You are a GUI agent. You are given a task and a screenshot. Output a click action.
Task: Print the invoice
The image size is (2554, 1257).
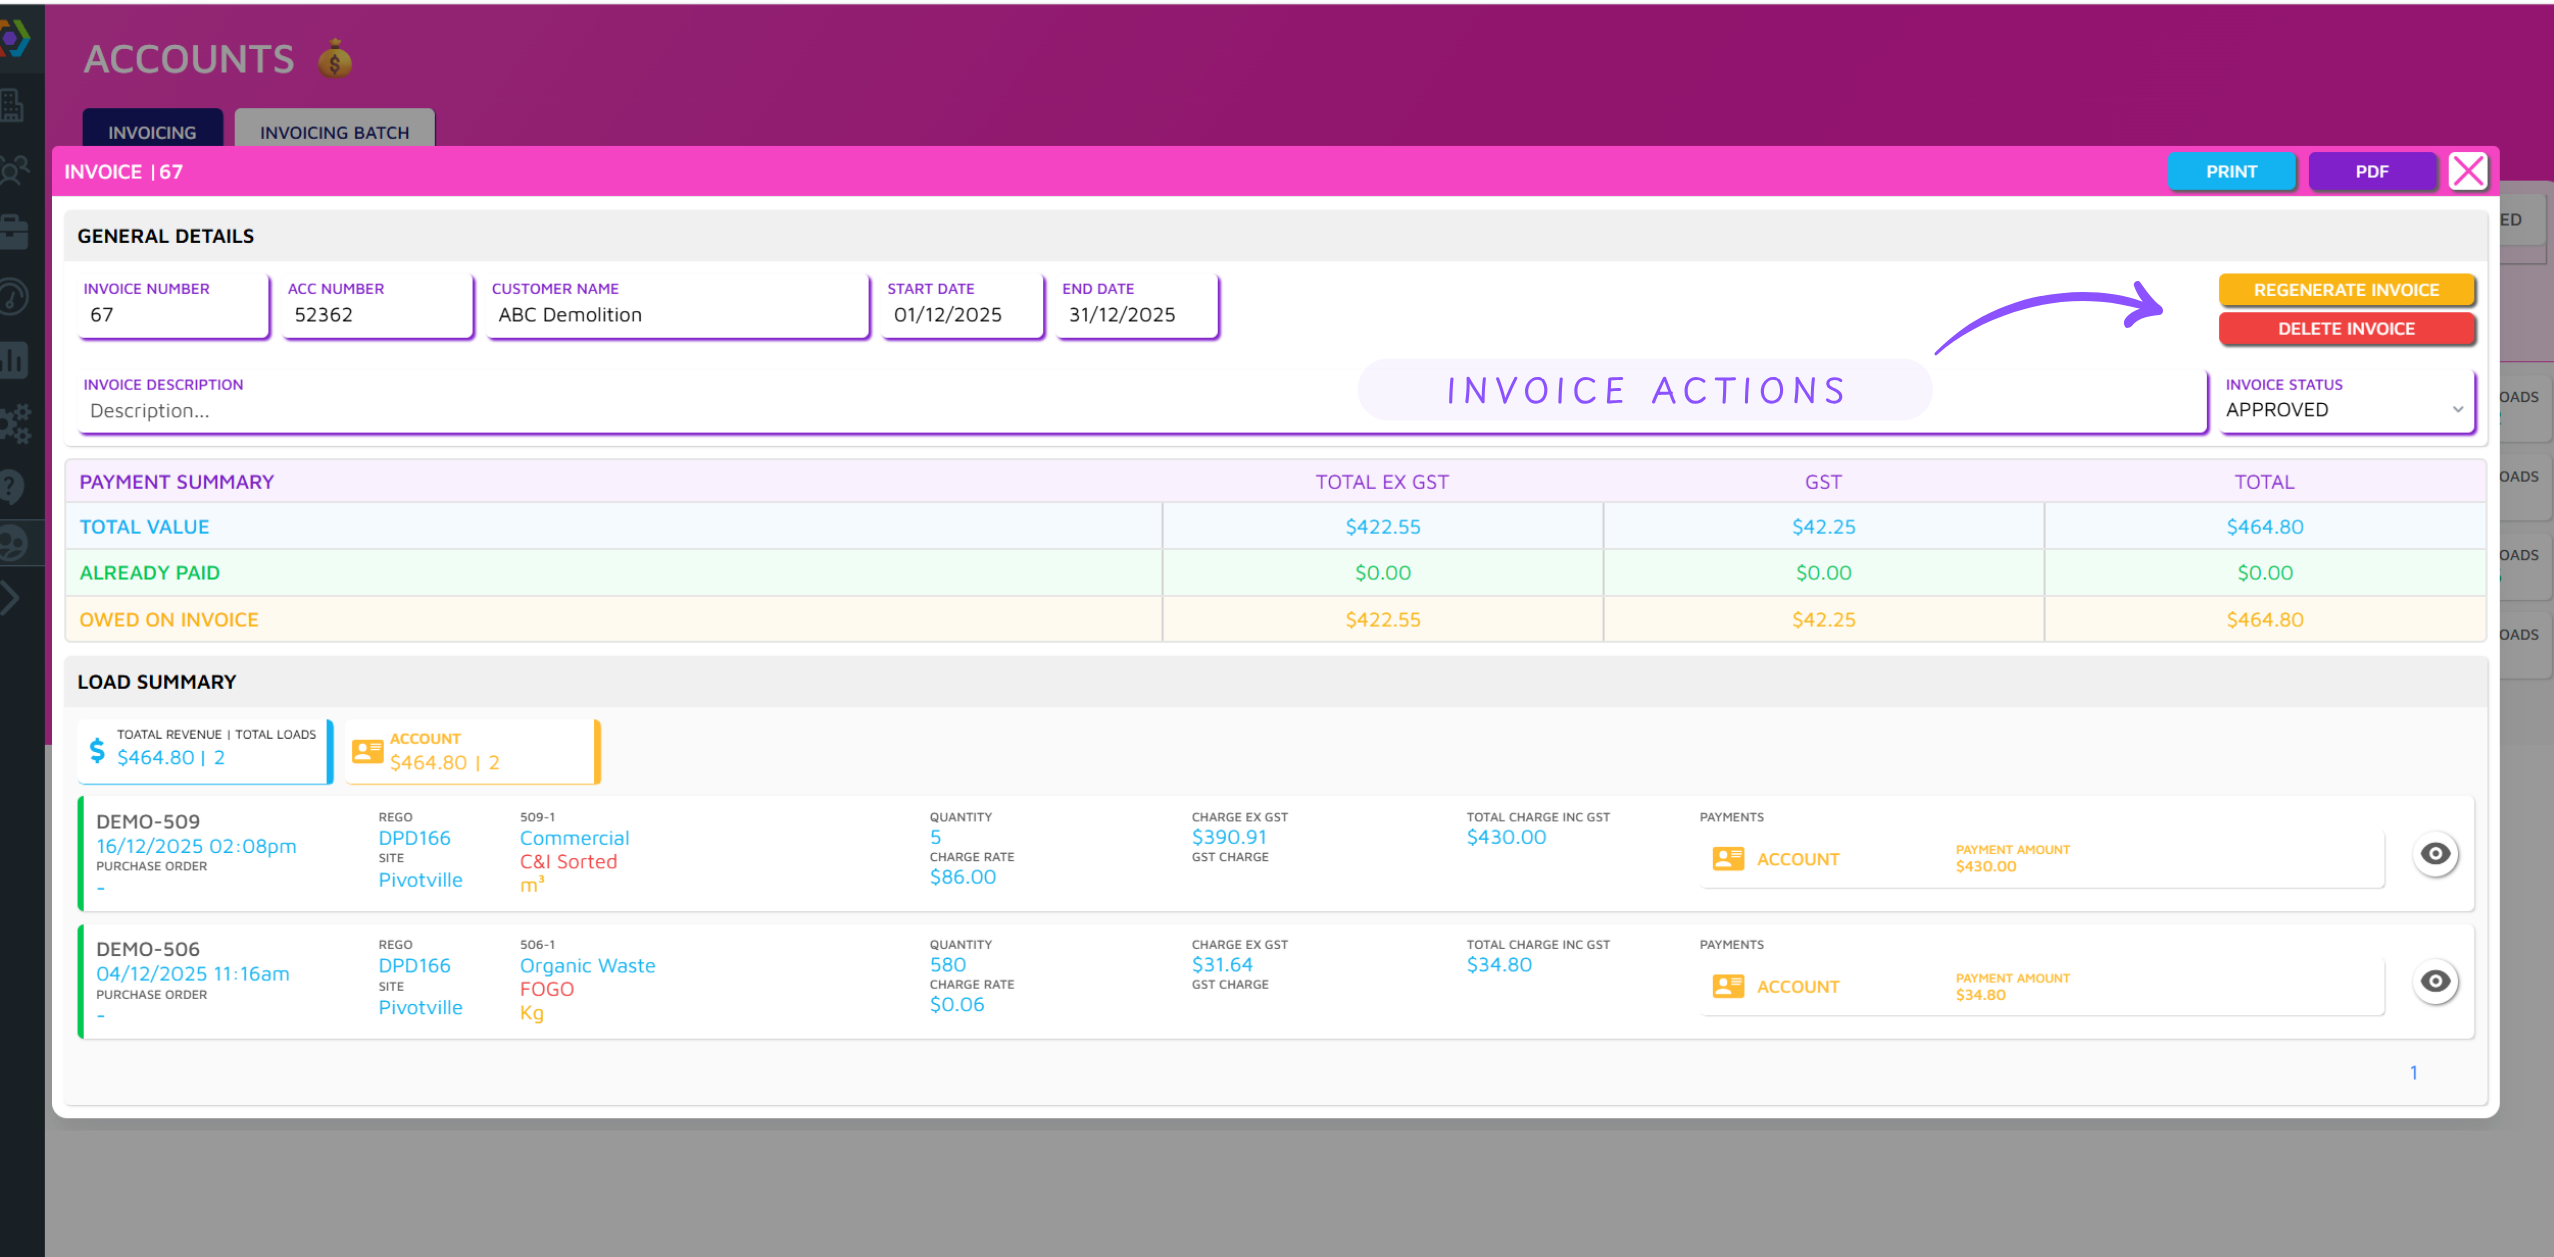pos(2231,172)
